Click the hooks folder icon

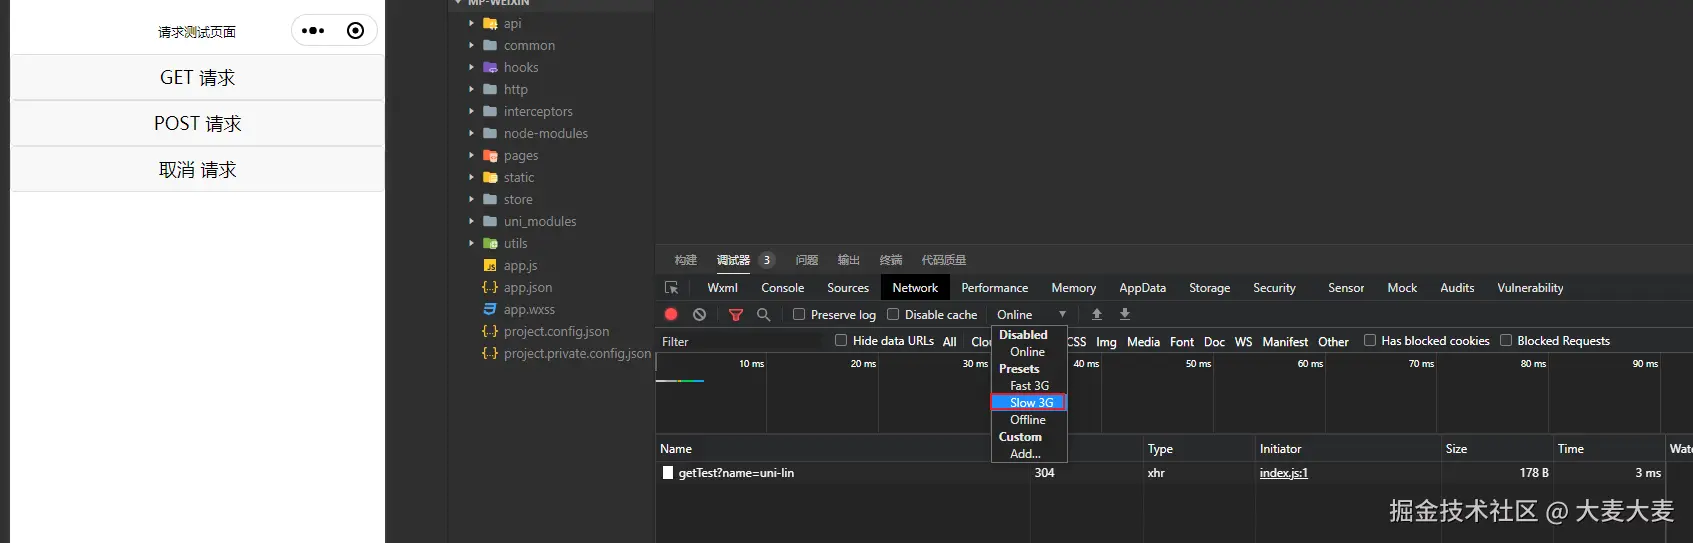coord(490,67)
